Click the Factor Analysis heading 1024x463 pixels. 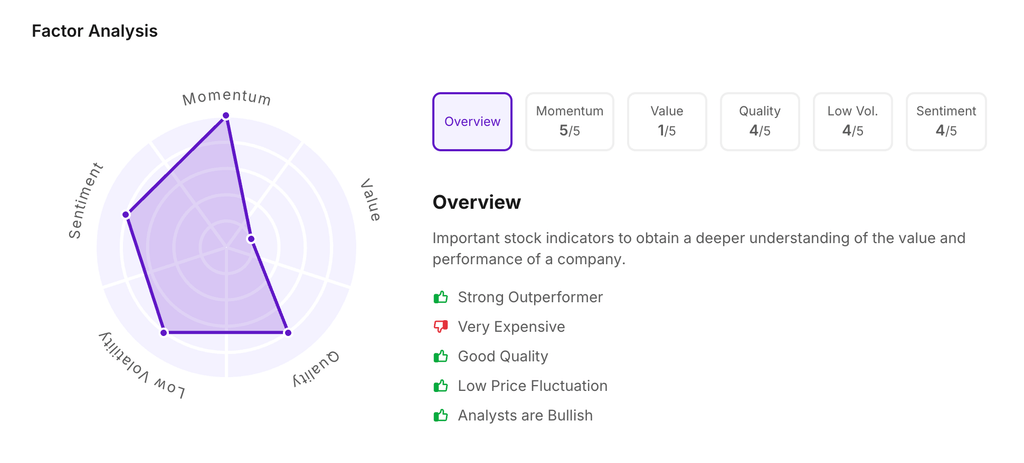(95, 31)
